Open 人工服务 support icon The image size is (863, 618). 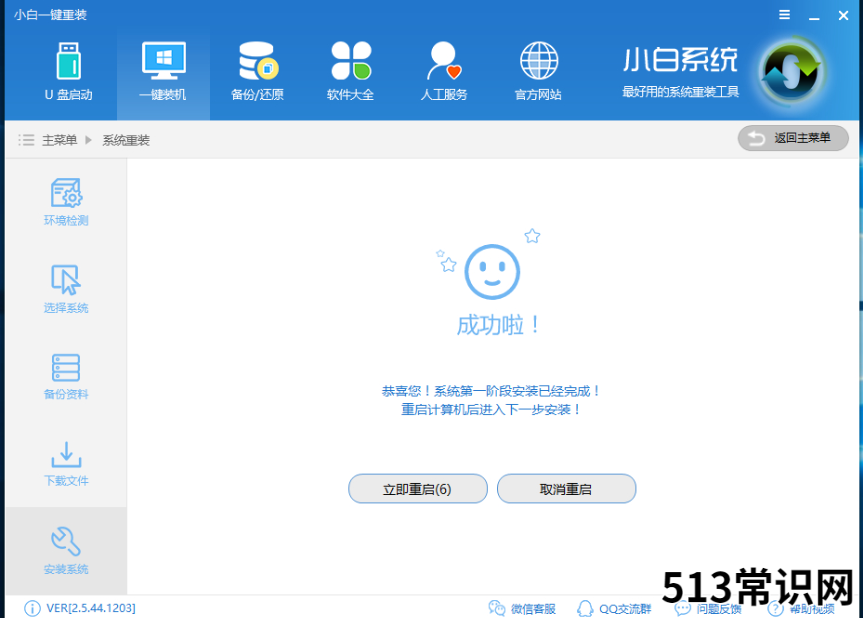(444, 61)
